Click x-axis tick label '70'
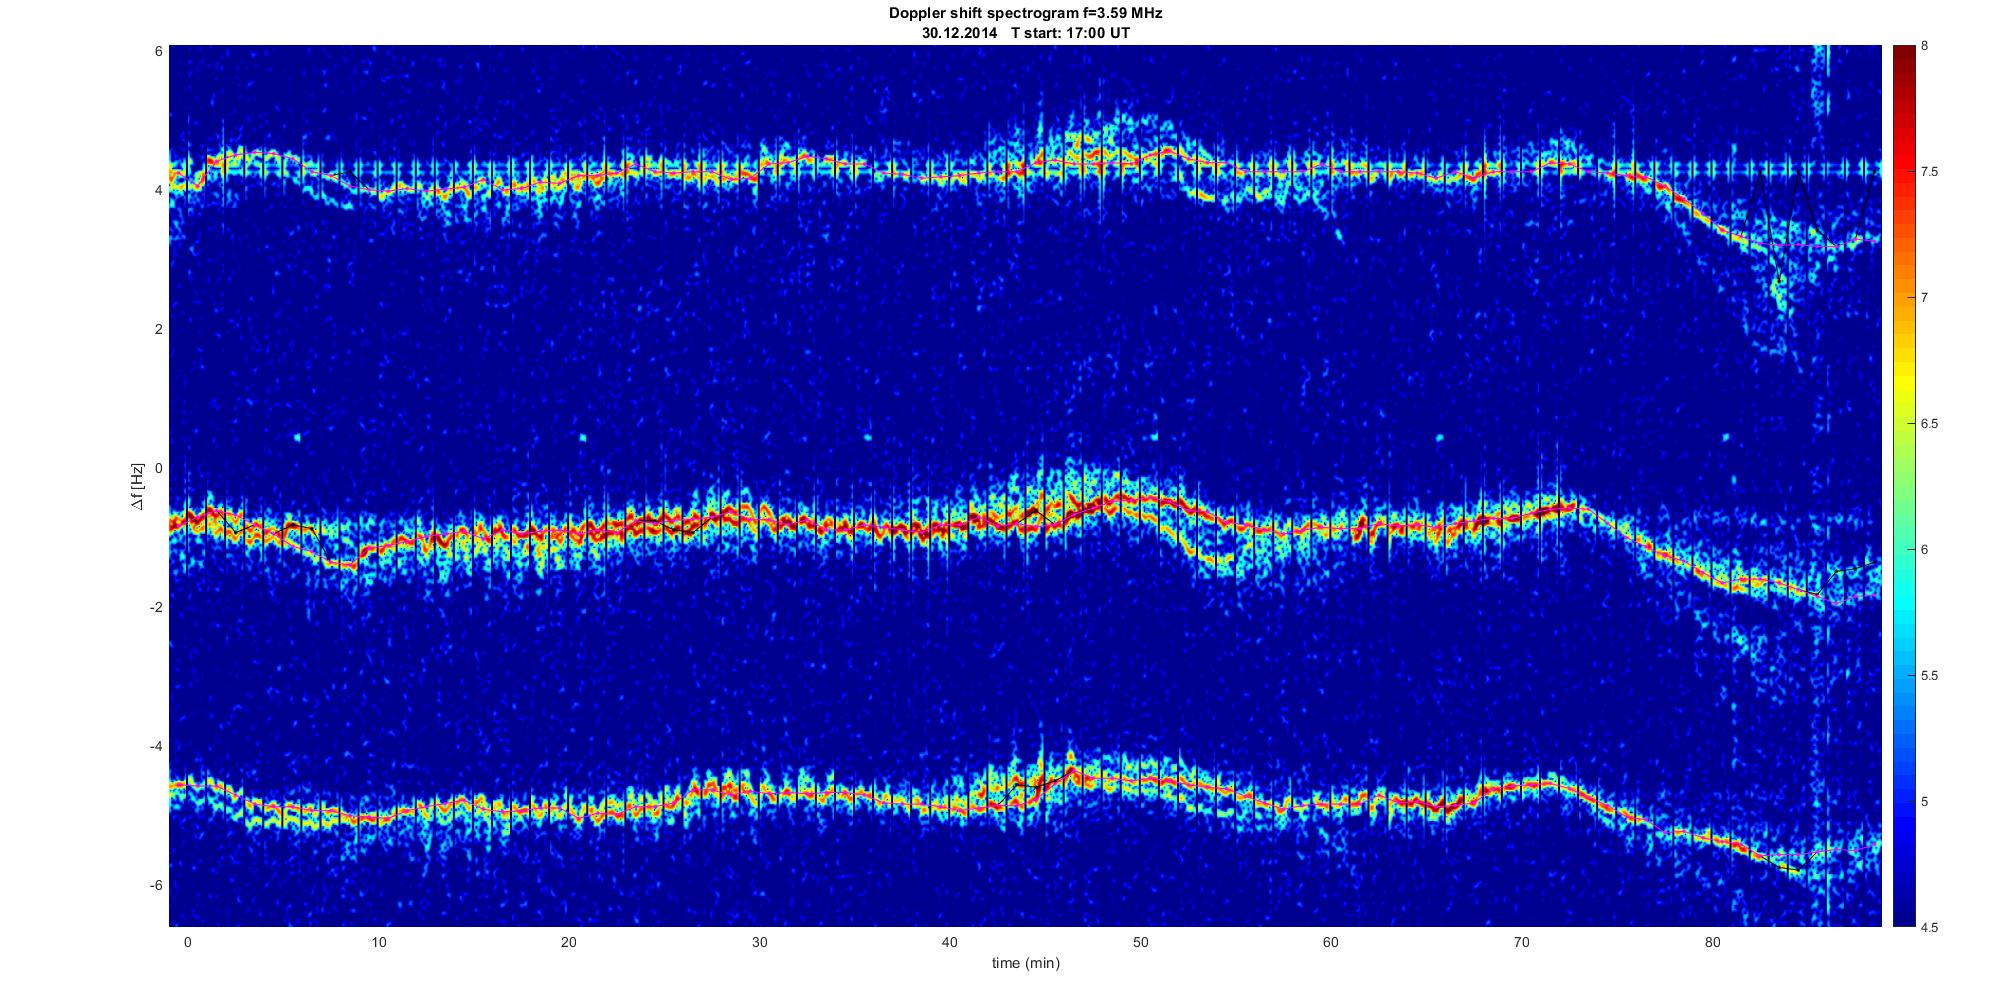The image size is (2000, 995). pyautogui.click(x=1521, y=942)
